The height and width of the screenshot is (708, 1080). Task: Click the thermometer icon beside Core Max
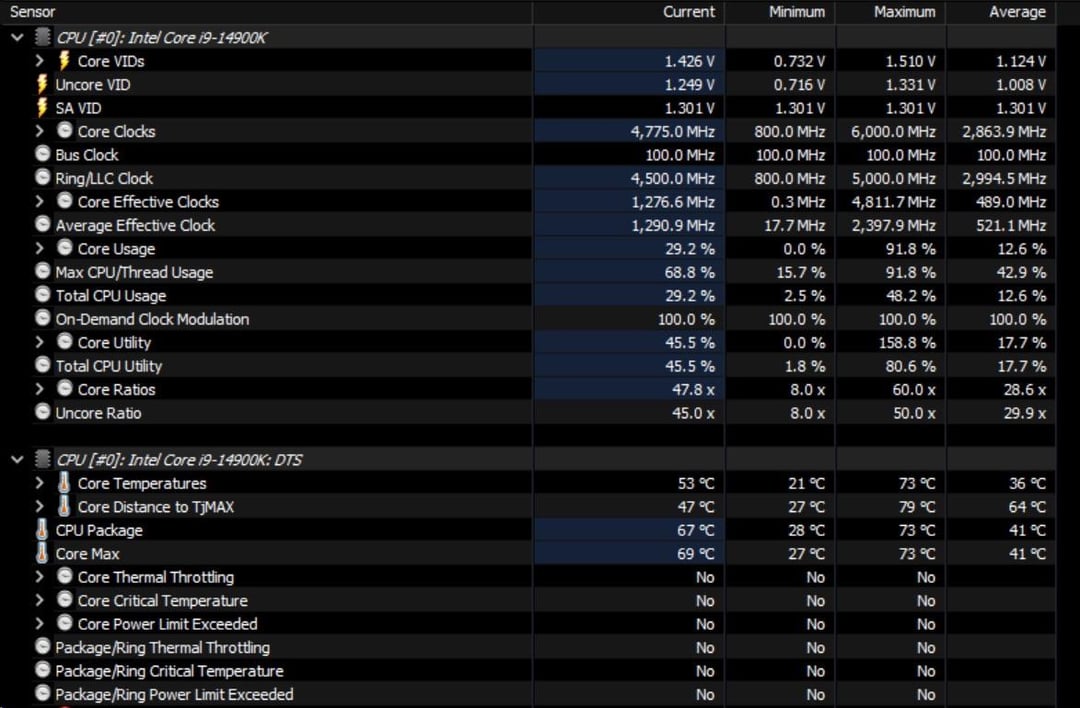coord(42,553)
